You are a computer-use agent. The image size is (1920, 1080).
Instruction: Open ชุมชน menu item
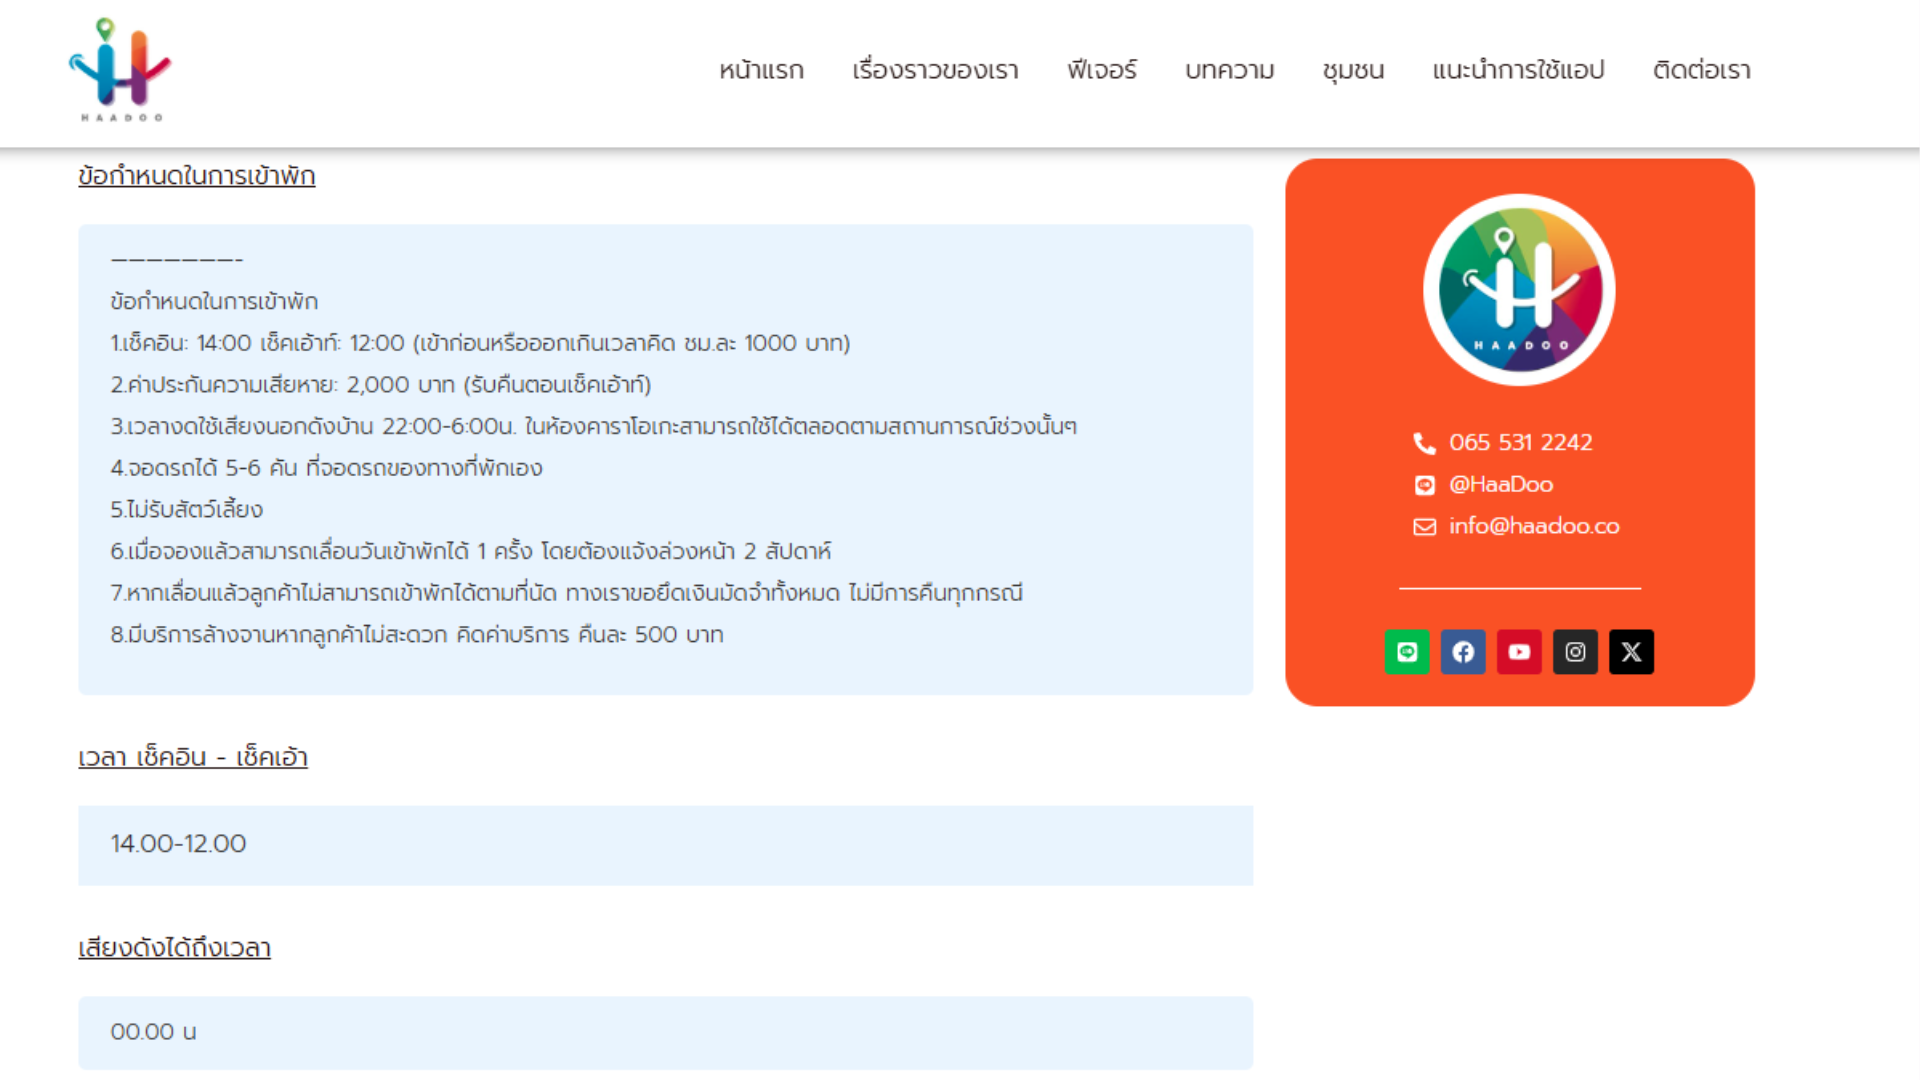point(1353,70)
